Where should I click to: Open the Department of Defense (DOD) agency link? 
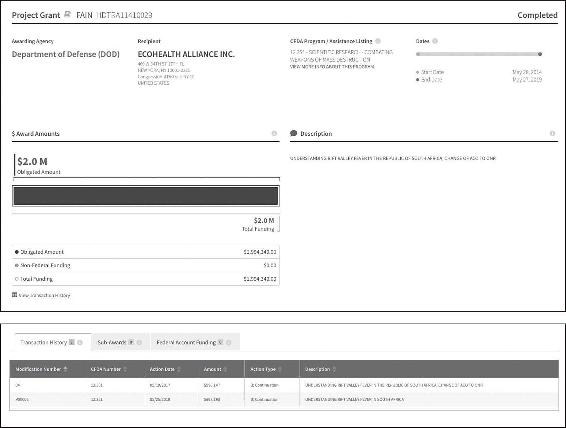[x=66, y=54]
